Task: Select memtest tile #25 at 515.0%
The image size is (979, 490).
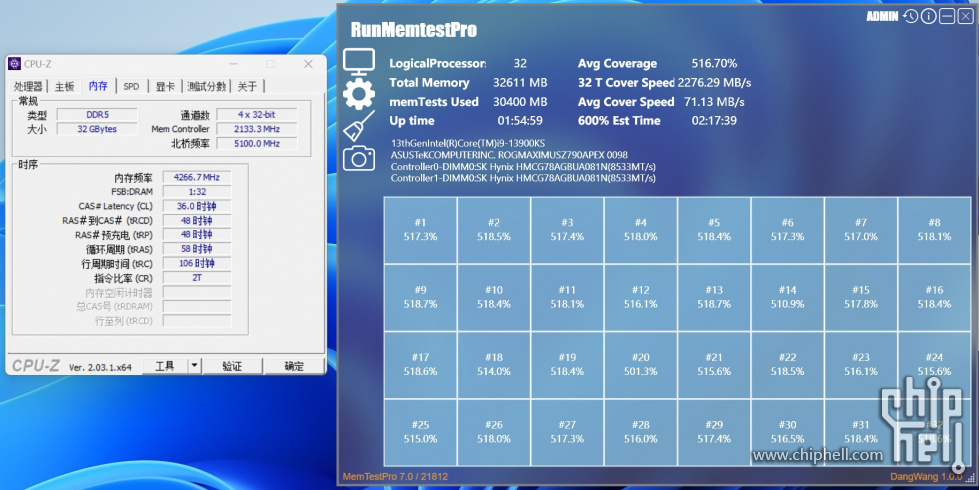Action: point(420,432)
